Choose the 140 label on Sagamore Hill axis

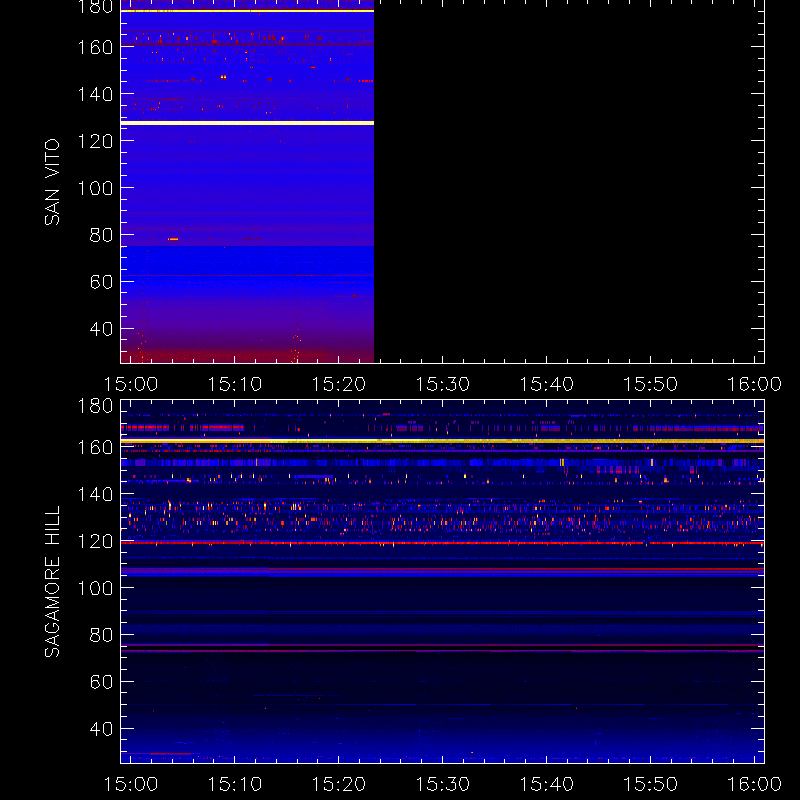click(x=95, y=494)
